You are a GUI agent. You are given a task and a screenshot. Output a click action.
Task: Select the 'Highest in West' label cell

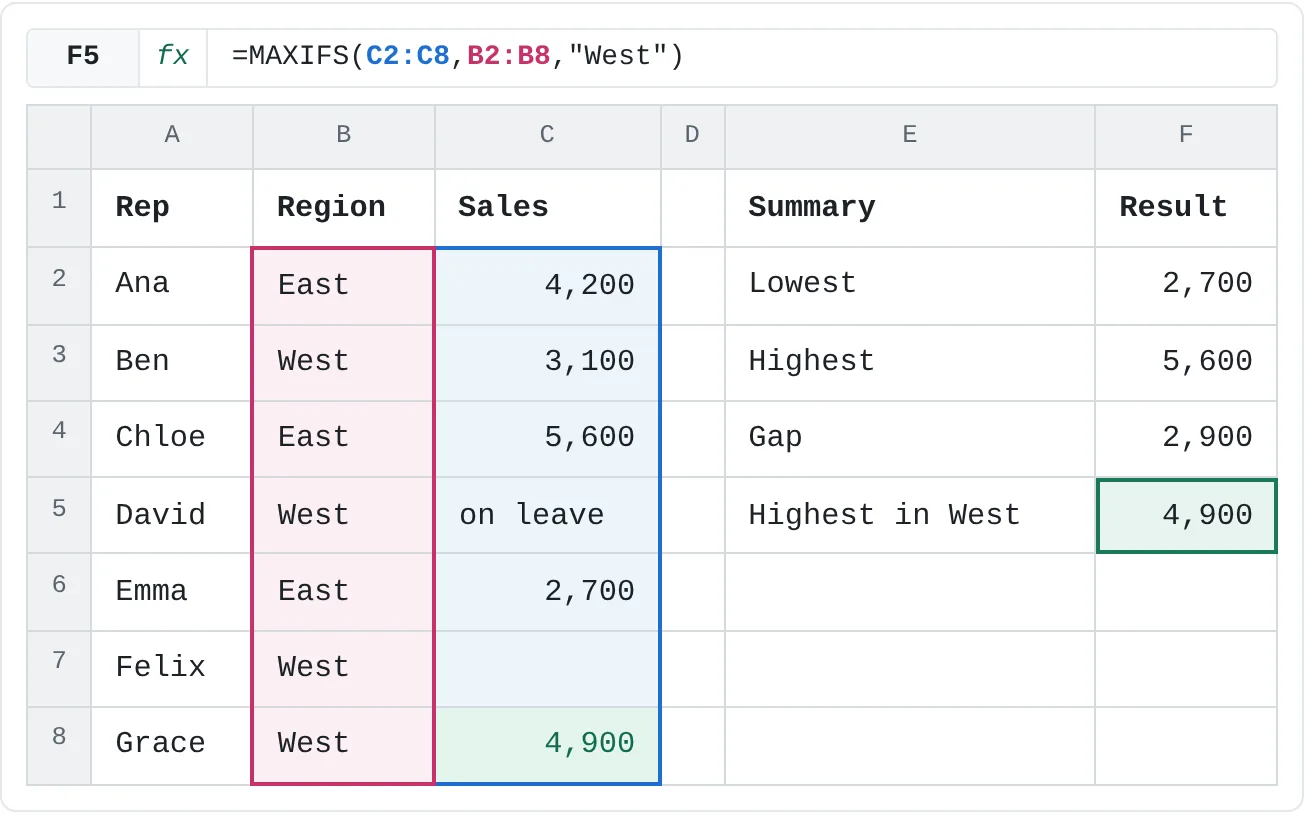(910, 515)
